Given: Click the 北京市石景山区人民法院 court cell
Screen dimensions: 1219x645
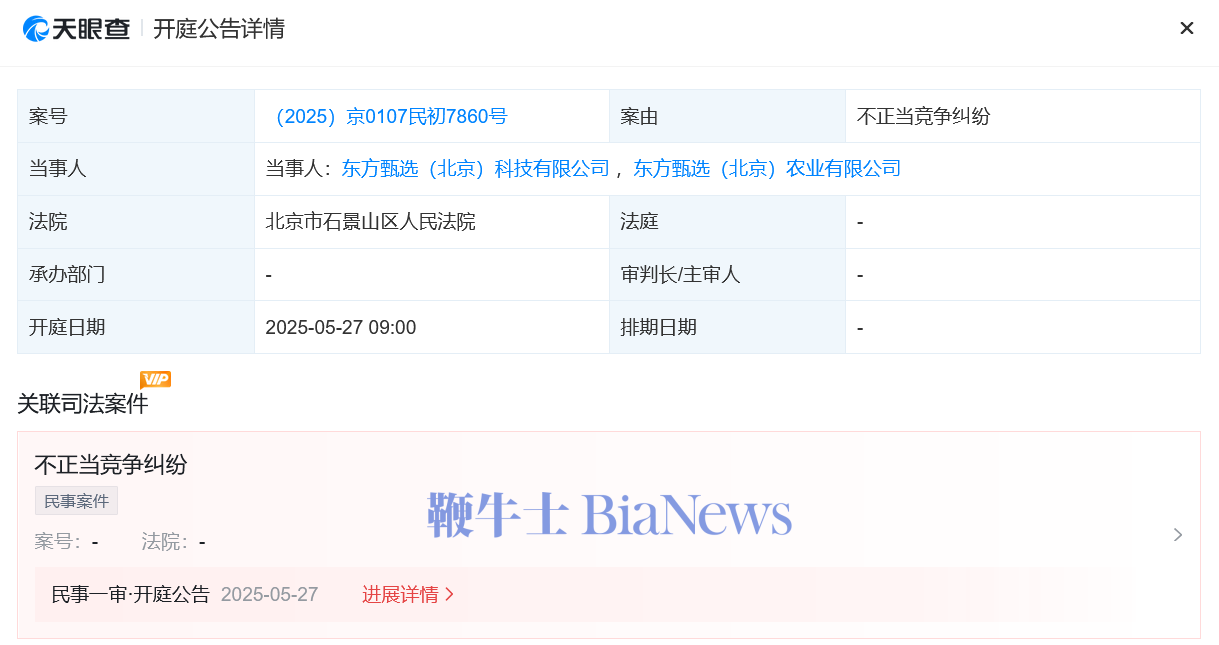Looking at the screenshot, I should [x=431, y=222].
